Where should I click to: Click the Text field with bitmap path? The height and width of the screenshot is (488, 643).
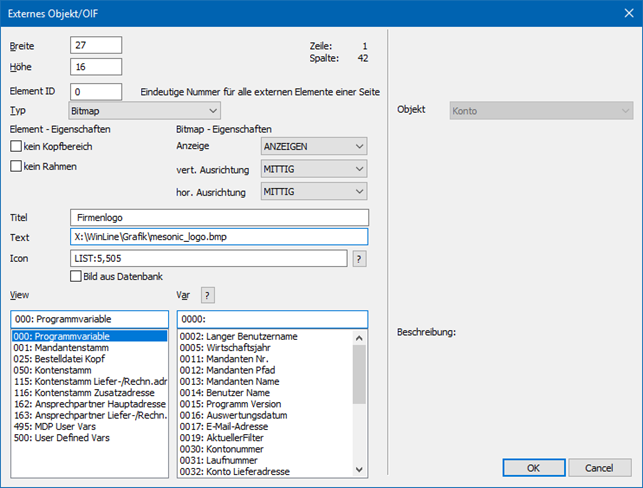click(219, 237)
